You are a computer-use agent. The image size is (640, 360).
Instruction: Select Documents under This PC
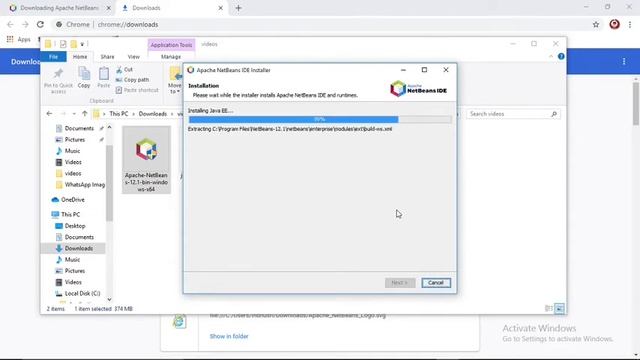point(74,237)
